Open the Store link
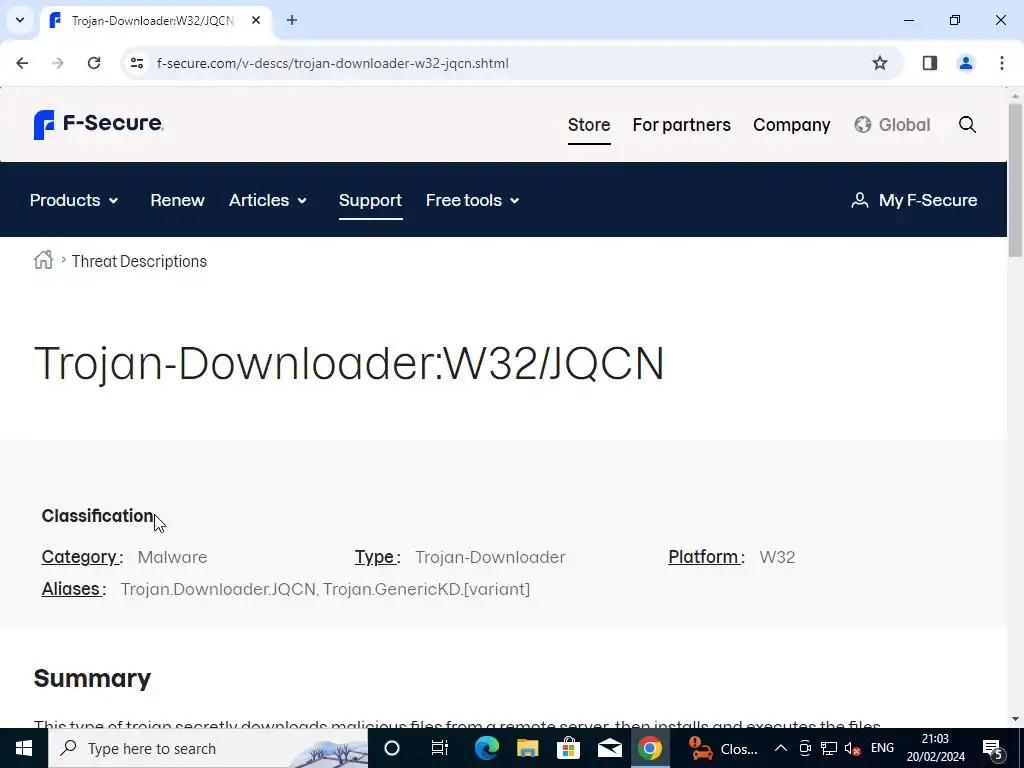1024x768 pixels. point(589,125)
